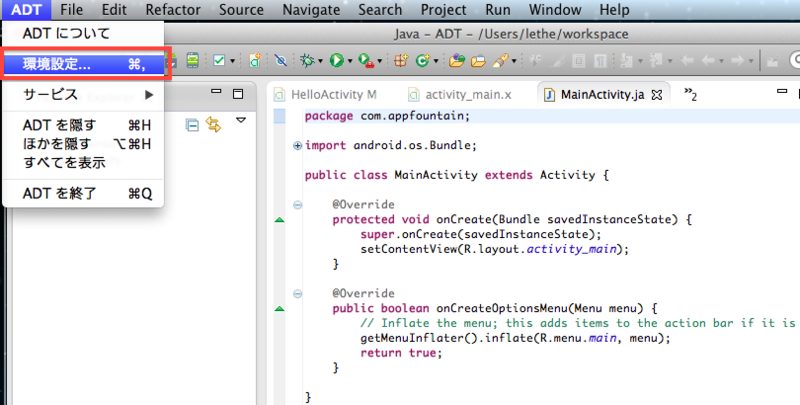Switch to the HelloActivity M tab
This screenshot has width=800, height=405.
coord(327,95)
